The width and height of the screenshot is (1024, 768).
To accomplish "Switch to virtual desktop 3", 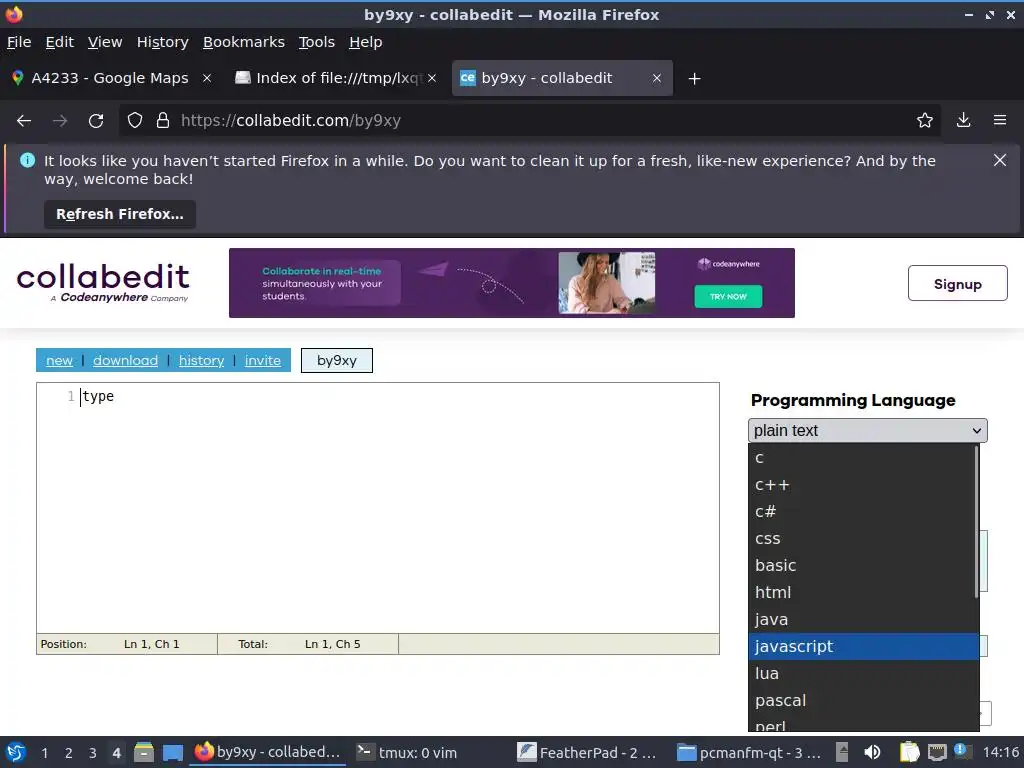I will pos(93,753).
